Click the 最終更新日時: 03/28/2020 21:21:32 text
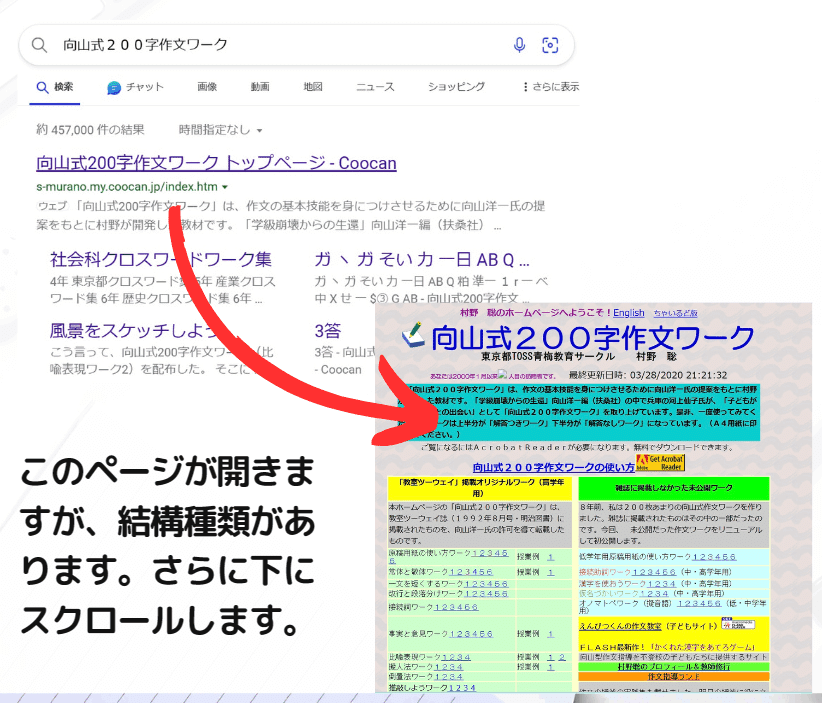This screenshot has width=822, height=703. [x=648, y=375]
